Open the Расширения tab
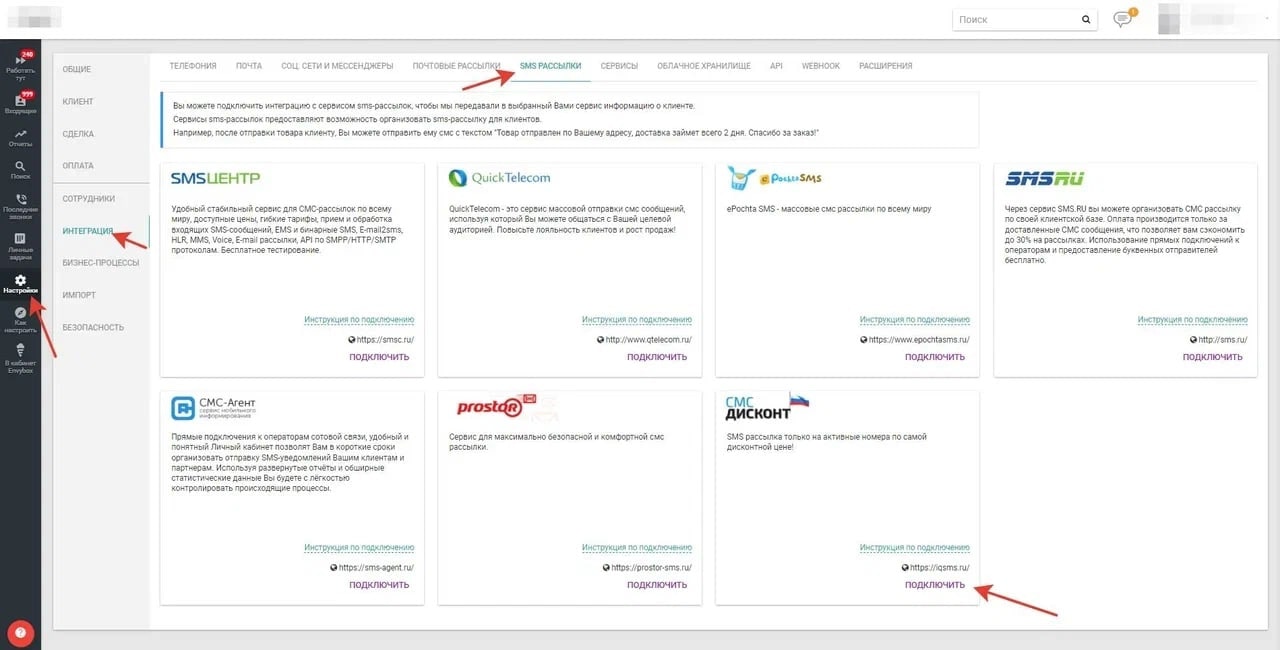 point(885,66)
